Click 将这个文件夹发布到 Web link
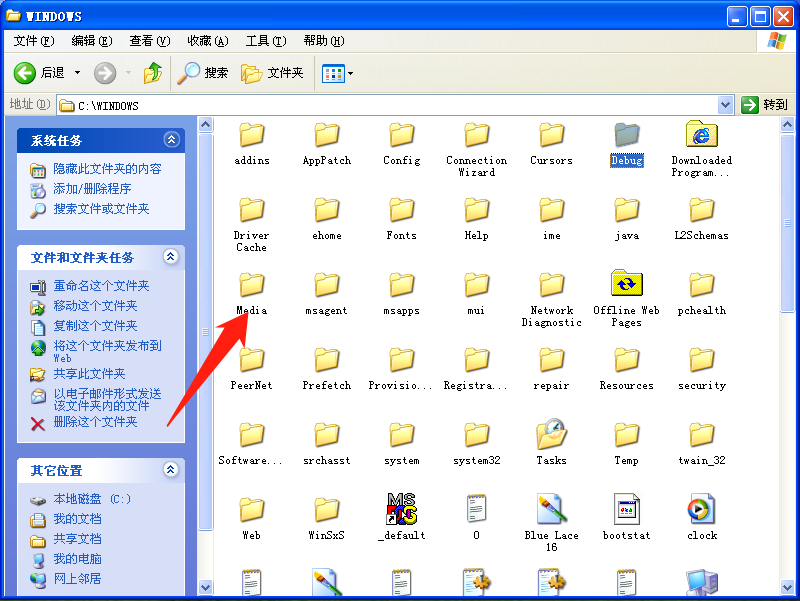The width and height of the screenshot is (800, 601). [107, 352]
